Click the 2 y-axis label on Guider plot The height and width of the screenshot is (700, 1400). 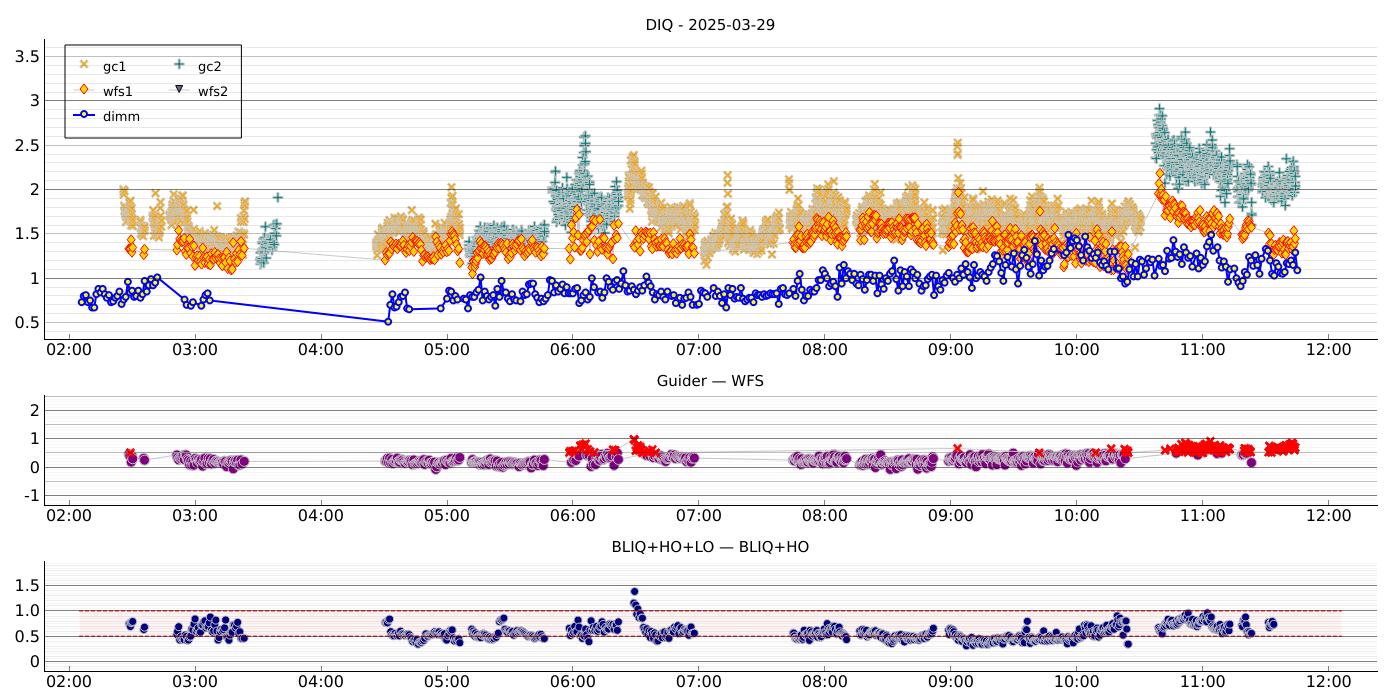click(x=34, y=410)
